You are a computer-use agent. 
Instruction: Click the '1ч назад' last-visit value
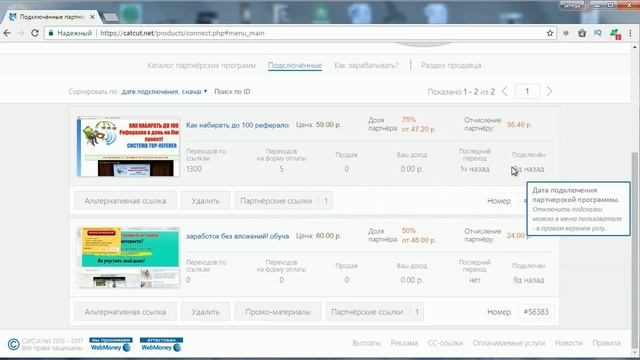click(475, 169)
